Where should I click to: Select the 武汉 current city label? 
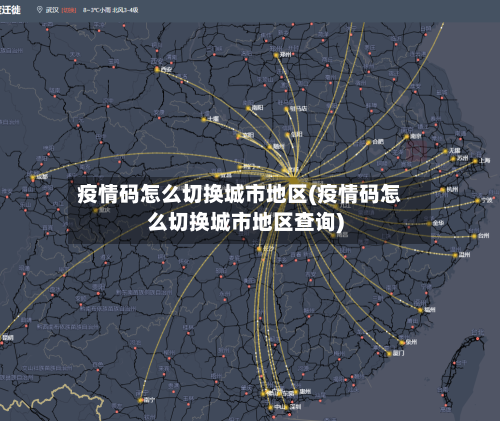52,10
